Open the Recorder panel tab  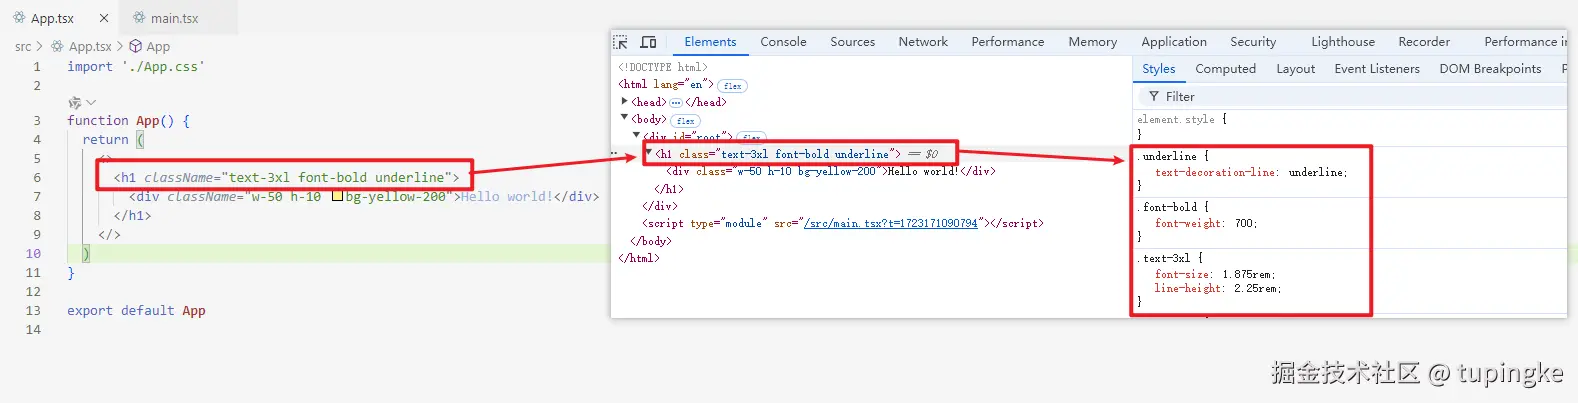click(x=1424, y=42)
